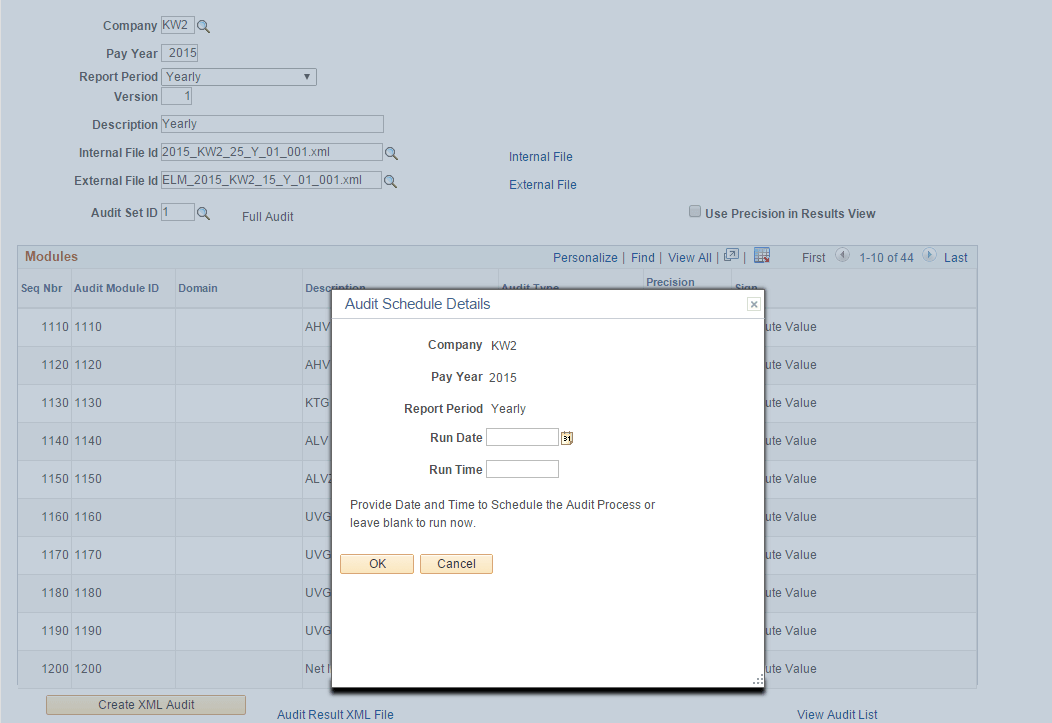Click View All in the Modules header

(x=689, y=257)
